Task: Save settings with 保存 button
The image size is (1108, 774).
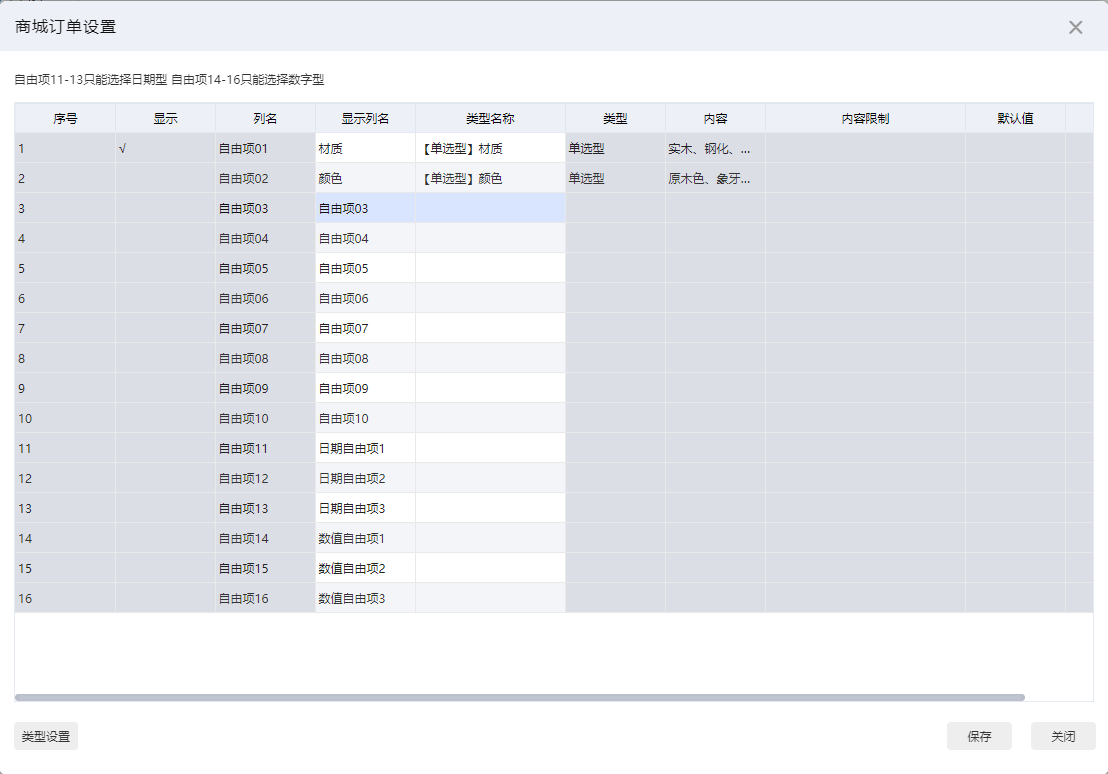Action: [979, 736]
